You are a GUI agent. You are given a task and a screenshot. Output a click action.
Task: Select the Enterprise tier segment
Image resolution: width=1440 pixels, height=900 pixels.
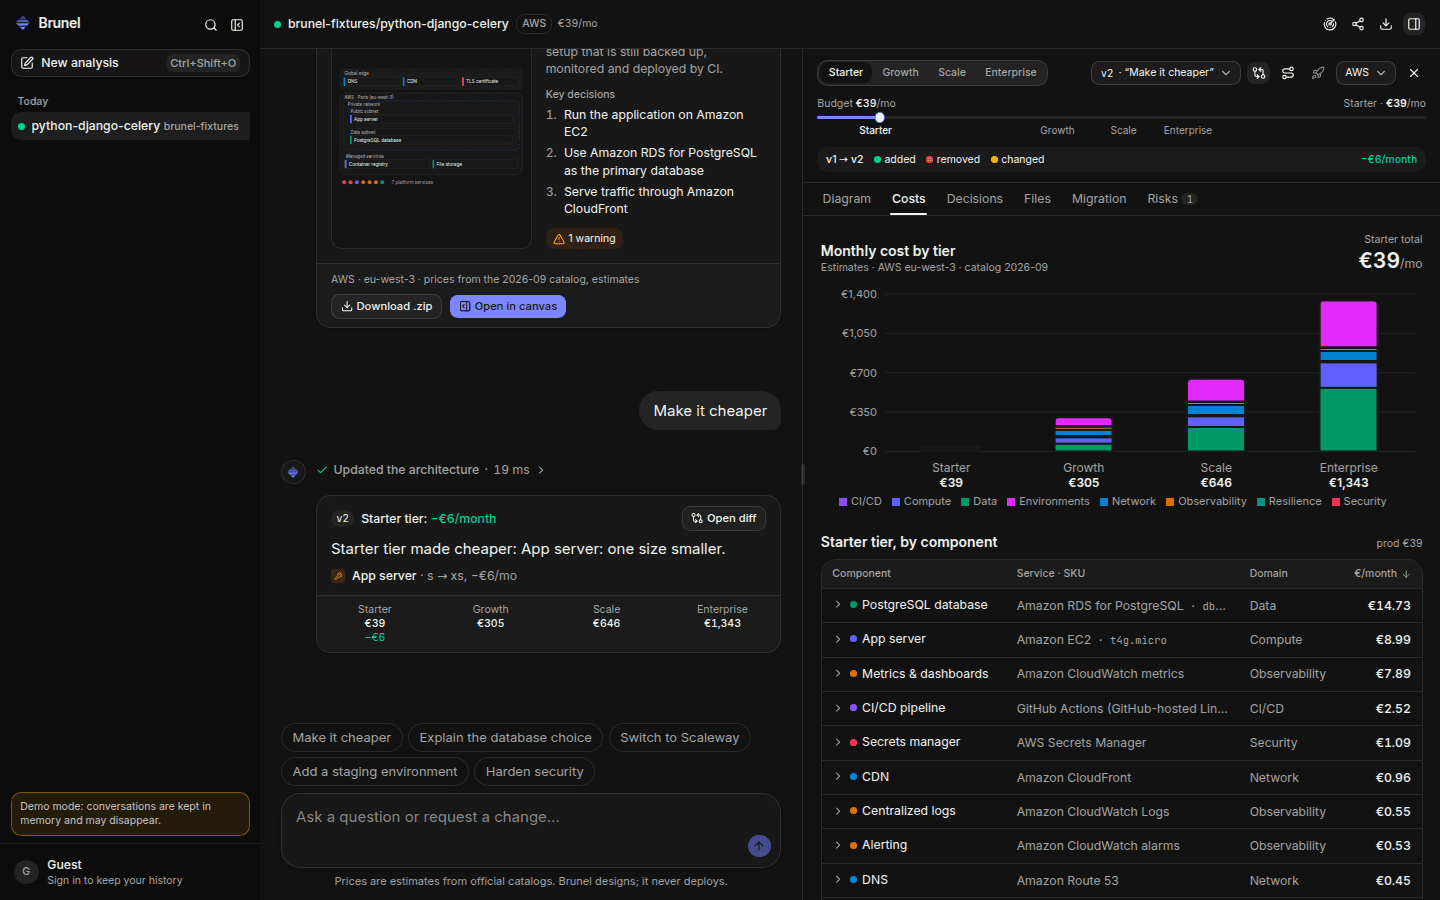coord(1010,72)
